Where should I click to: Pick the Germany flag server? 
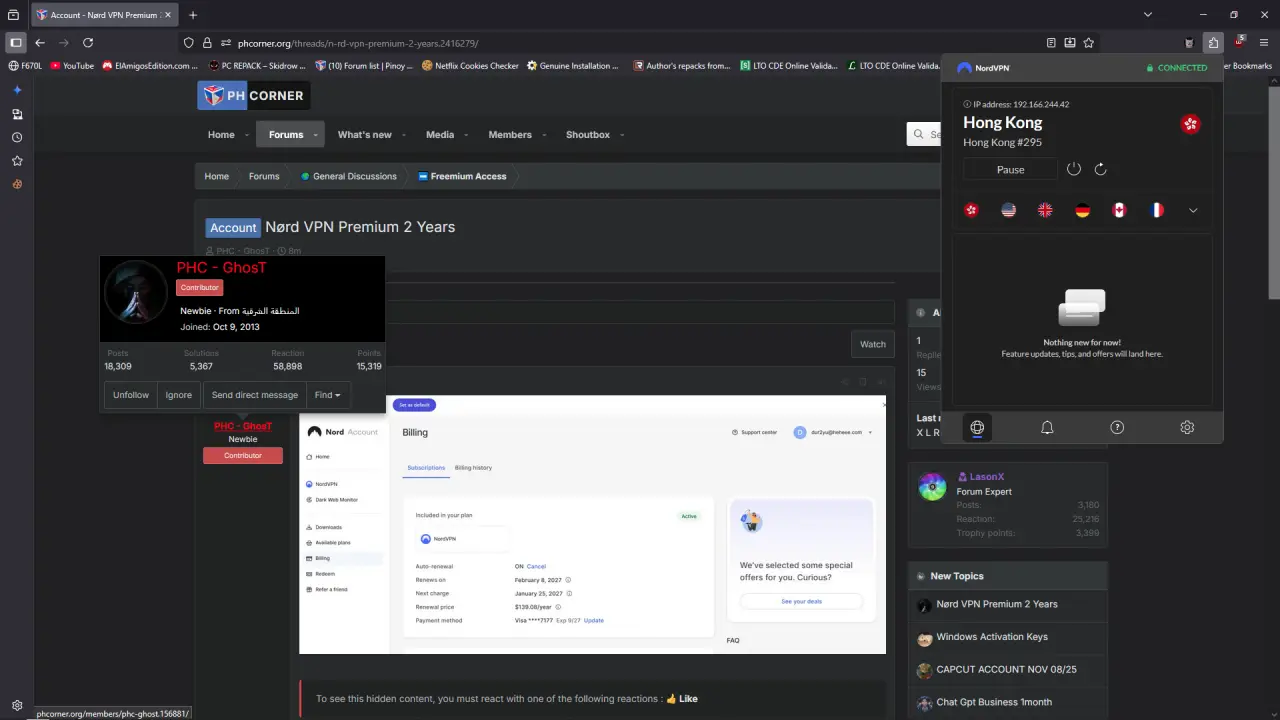(1082, 210)
